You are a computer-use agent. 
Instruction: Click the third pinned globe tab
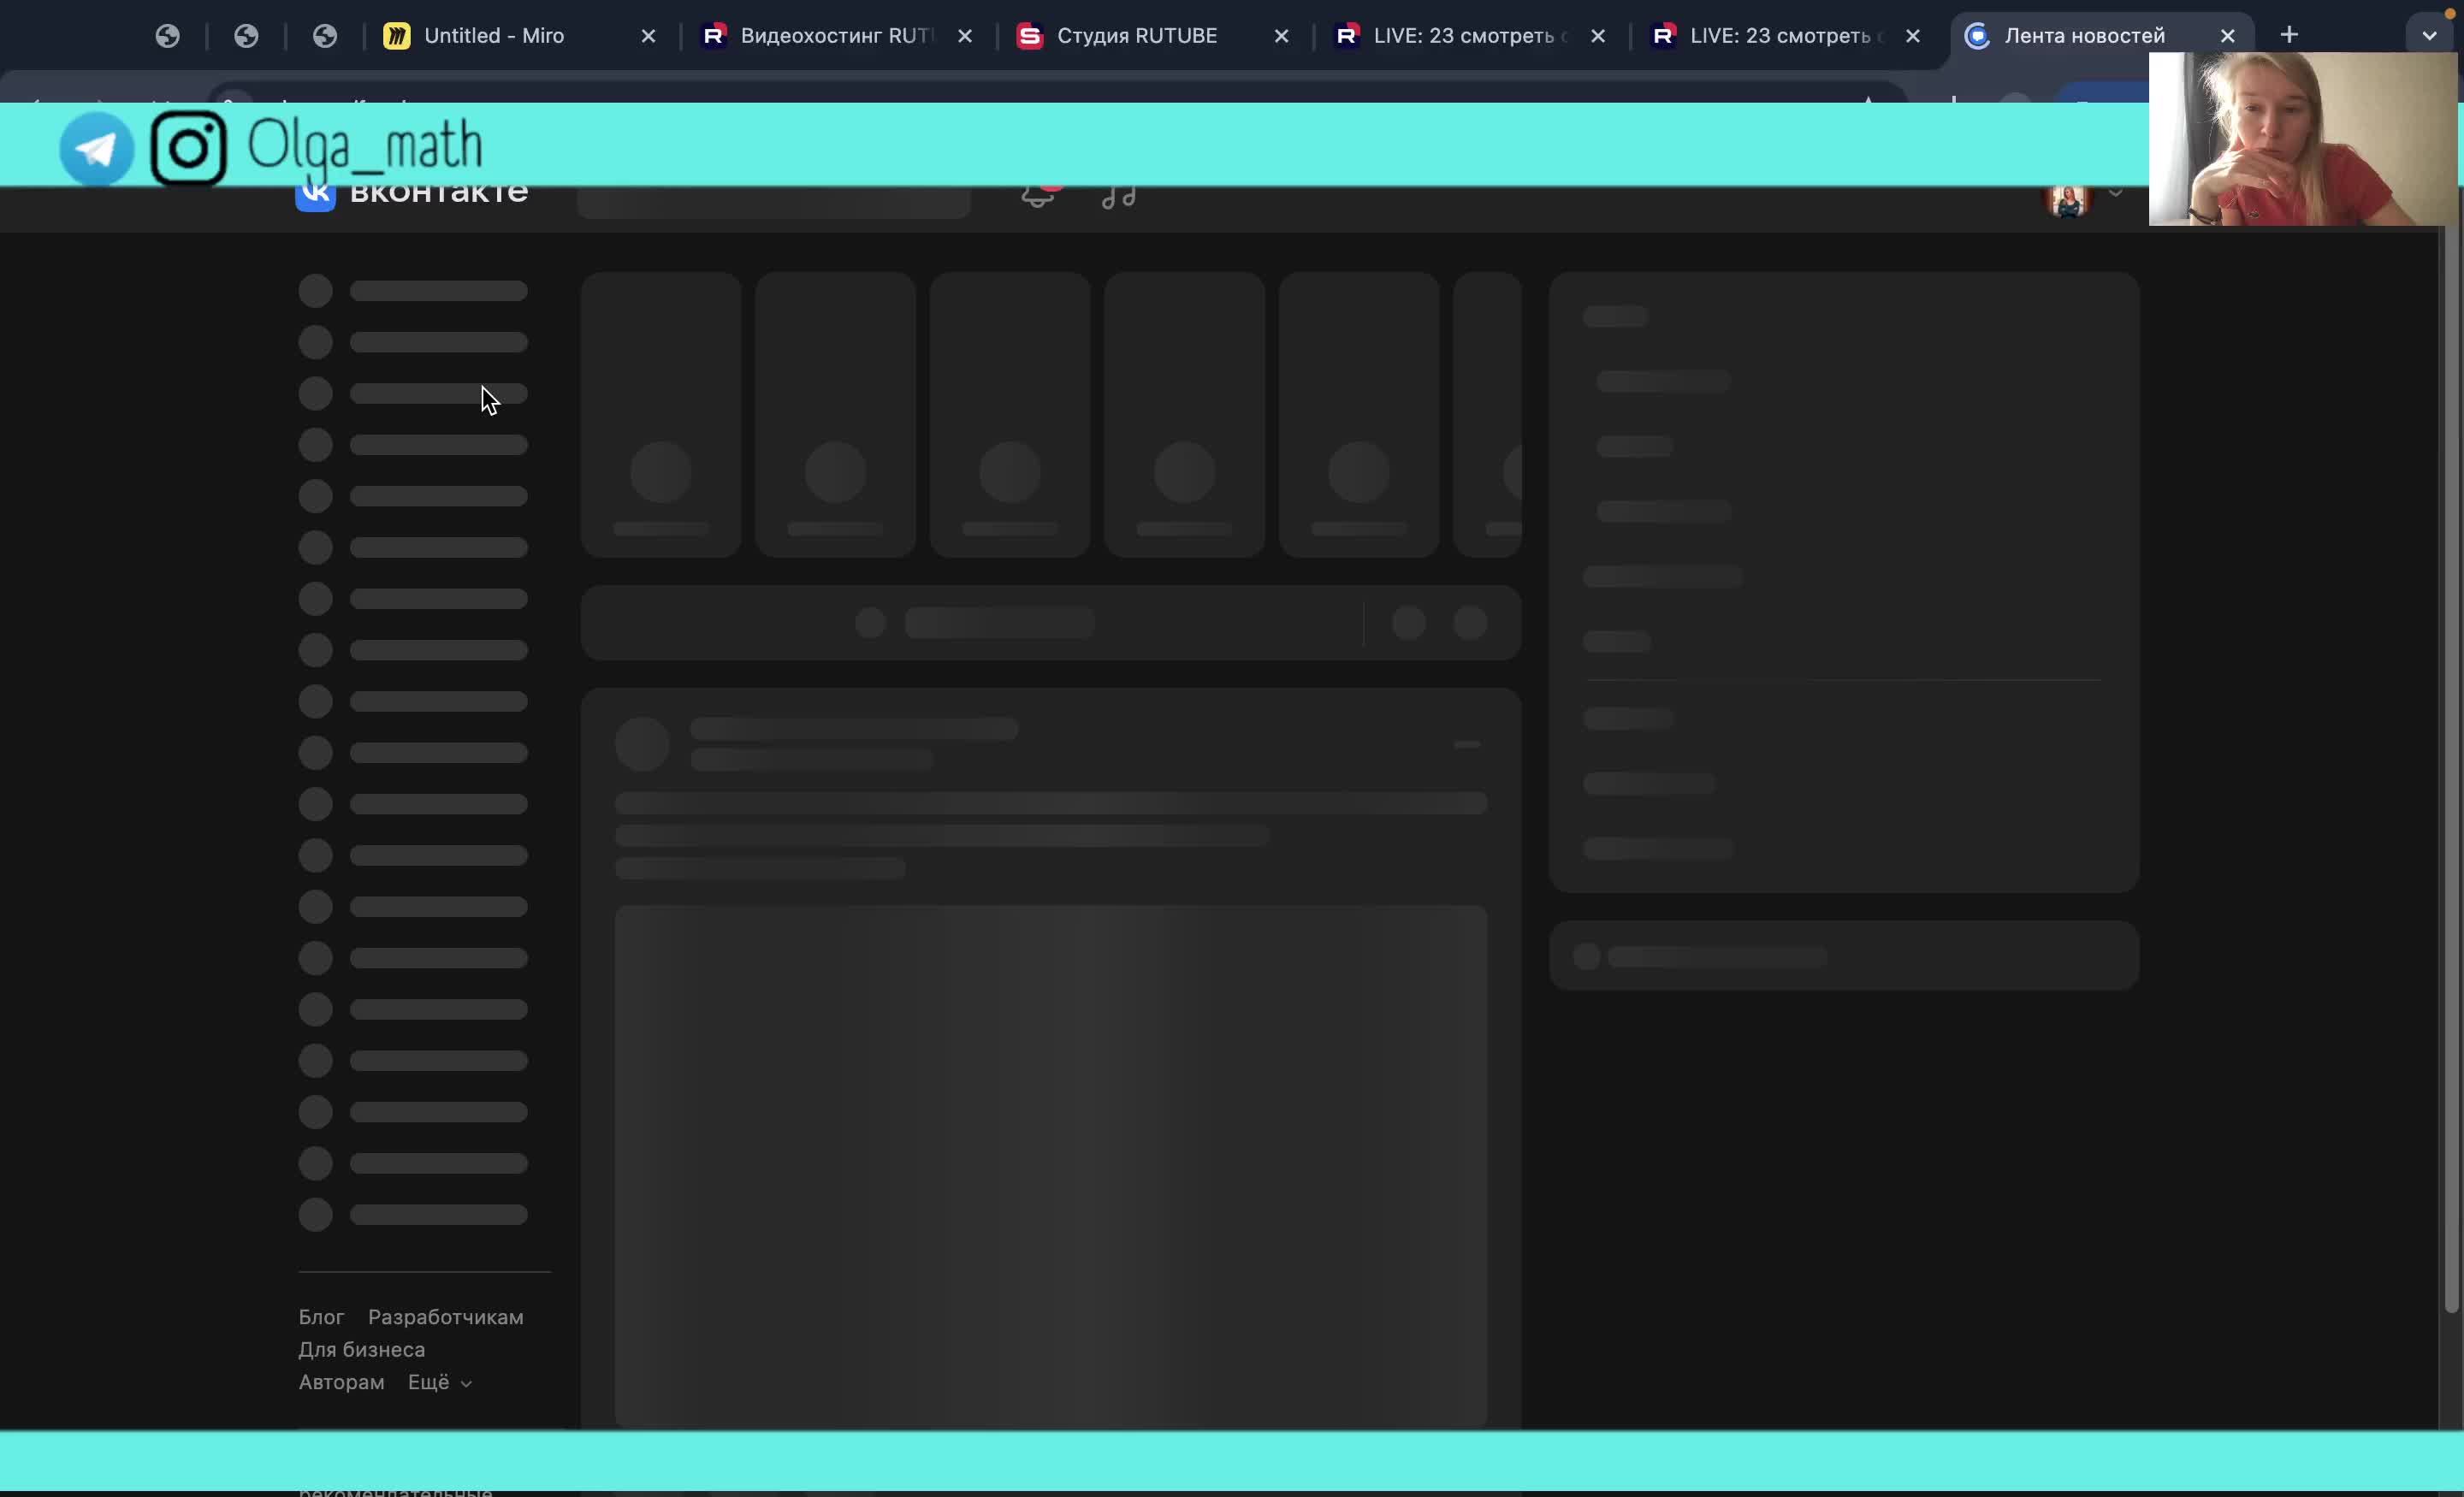[x=325, y=36]
